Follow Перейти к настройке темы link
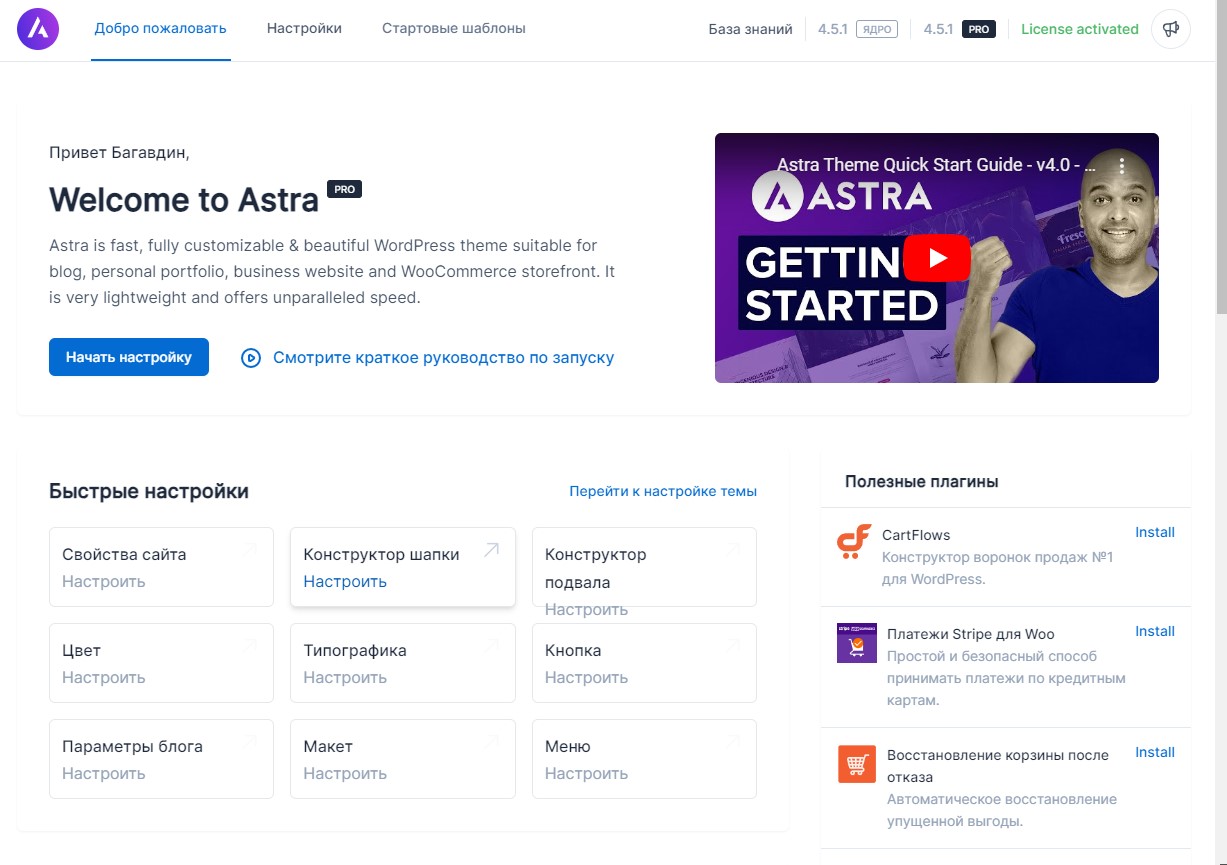The image size is (1227, 865). (662, 491)
